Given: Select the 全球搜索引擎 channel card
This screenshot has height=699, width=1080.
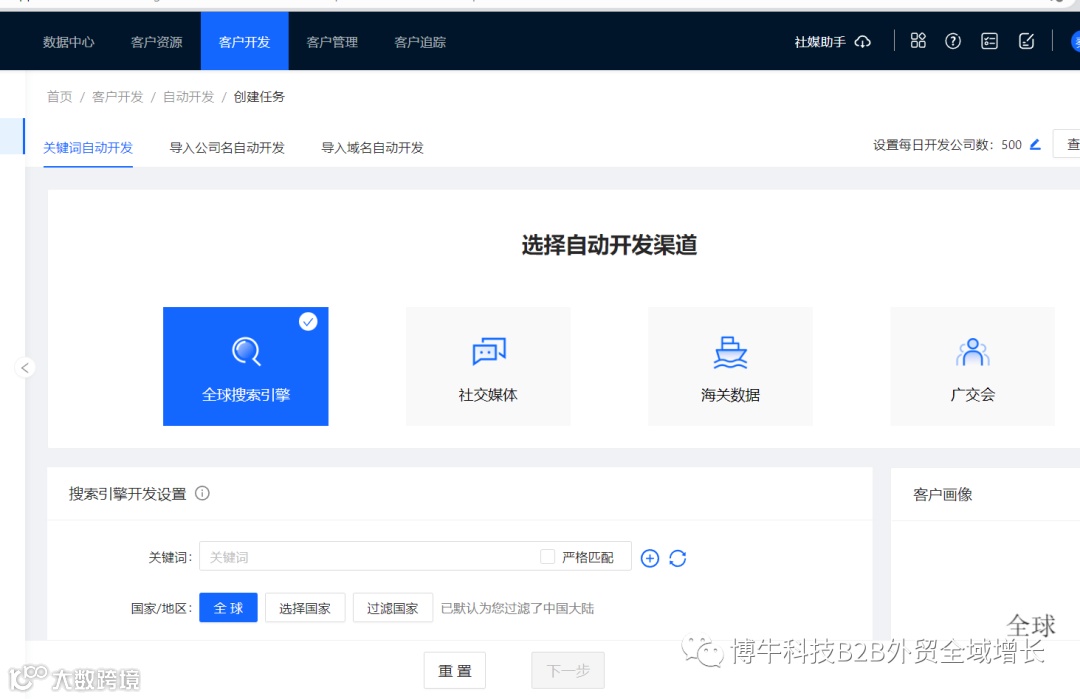Looking at the screenshot, I should (246, 366).
